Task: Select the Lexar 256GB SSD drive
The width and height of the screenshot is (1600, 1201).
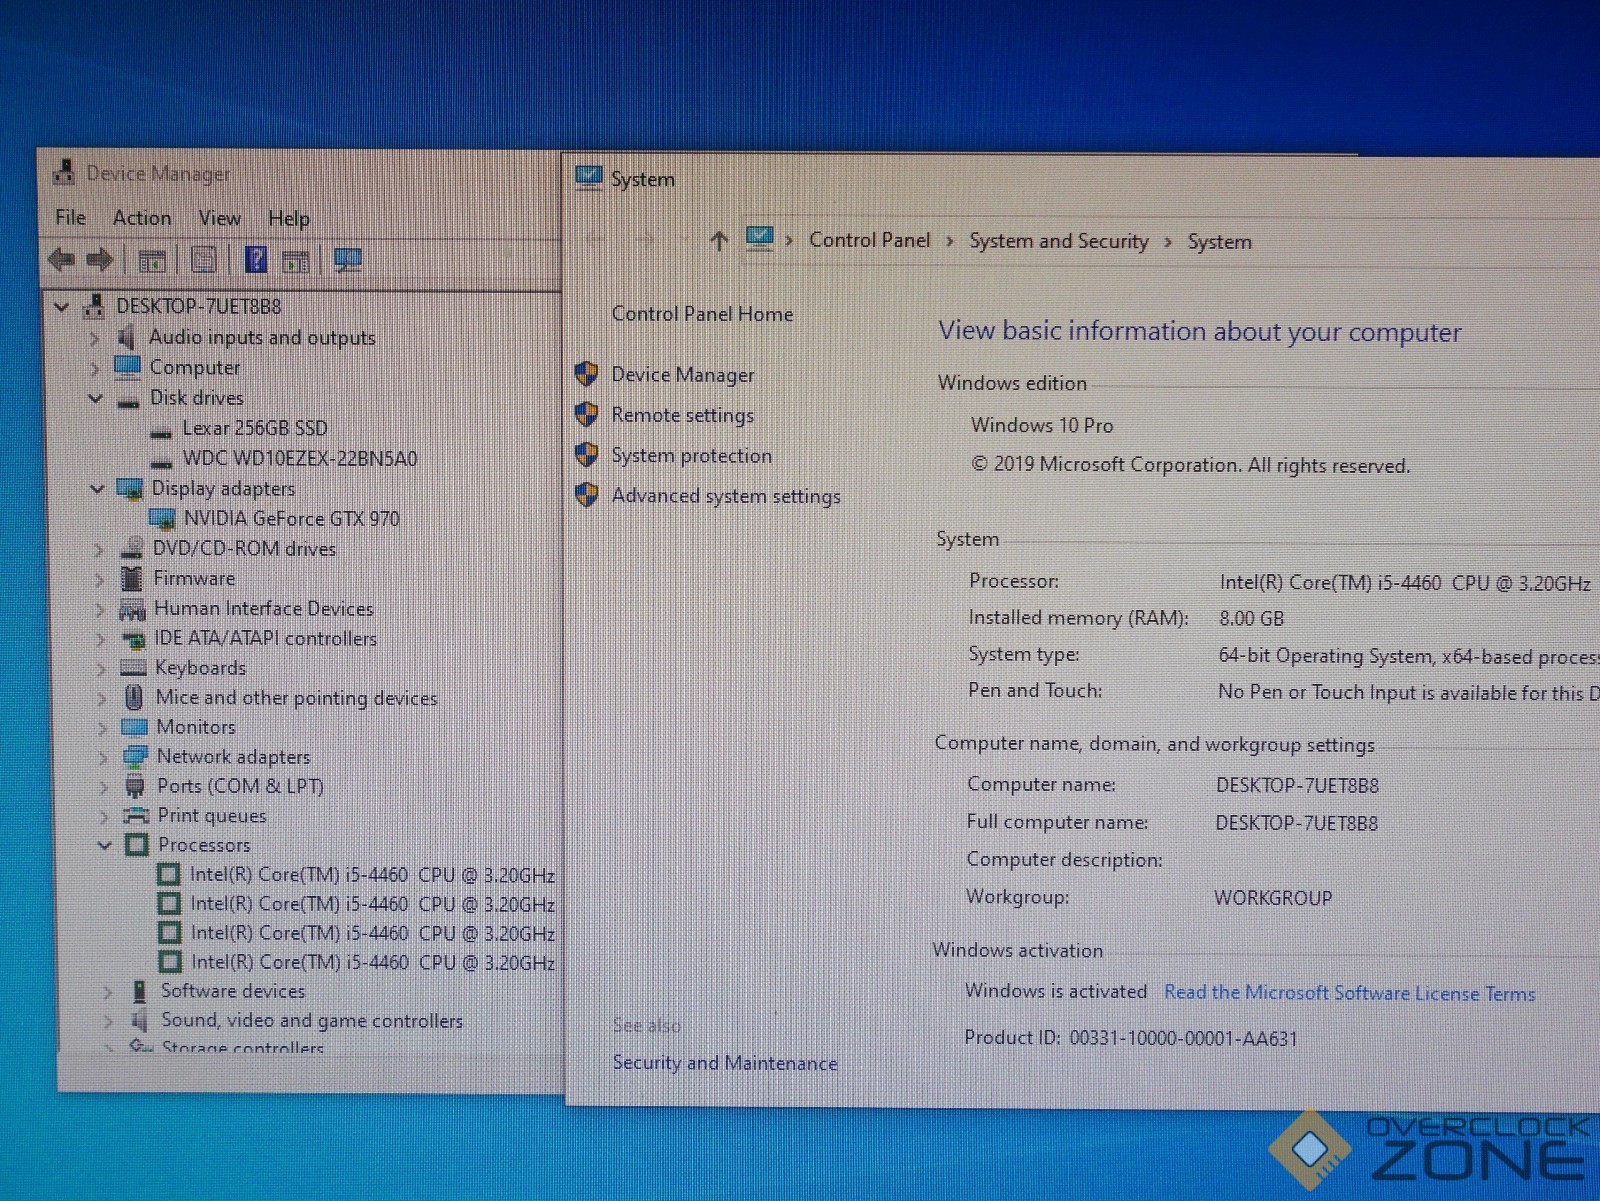Action: pyautogui.click(x=254, y=428)
